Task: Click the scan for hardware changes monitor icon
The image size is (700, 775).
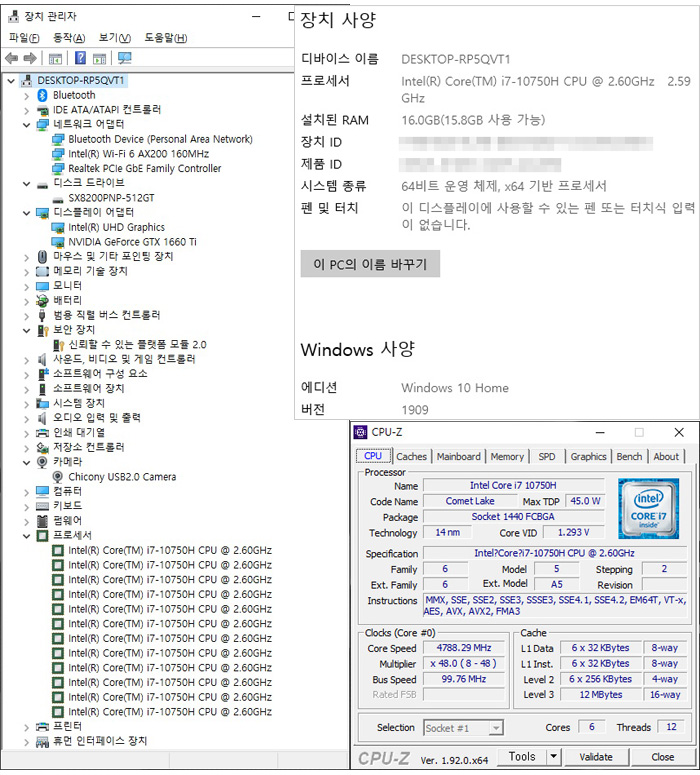Action: 124,58
